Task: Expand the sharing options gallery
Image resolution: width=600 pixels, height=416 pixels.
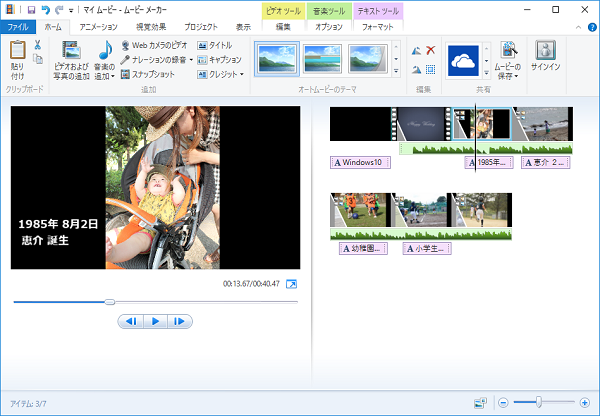Action: pos(486,72)
